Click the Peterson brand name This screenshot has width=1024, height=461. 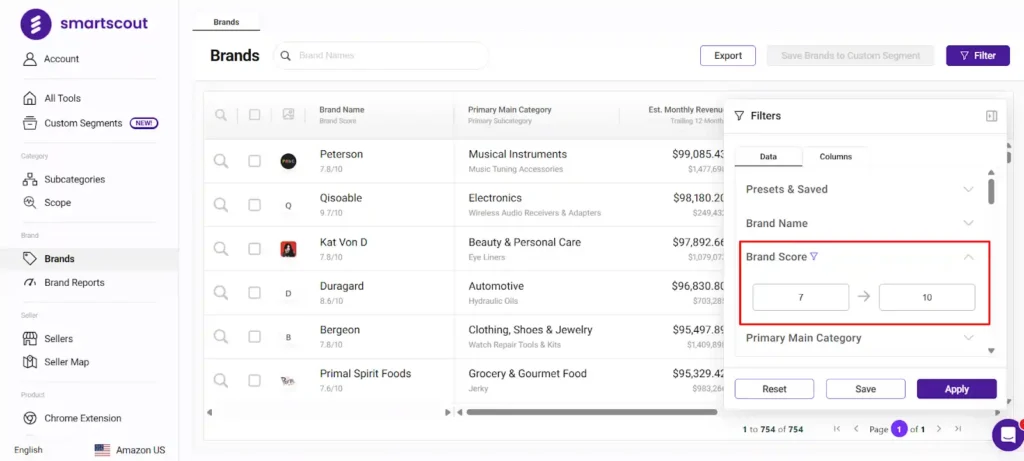pos(341,154)
